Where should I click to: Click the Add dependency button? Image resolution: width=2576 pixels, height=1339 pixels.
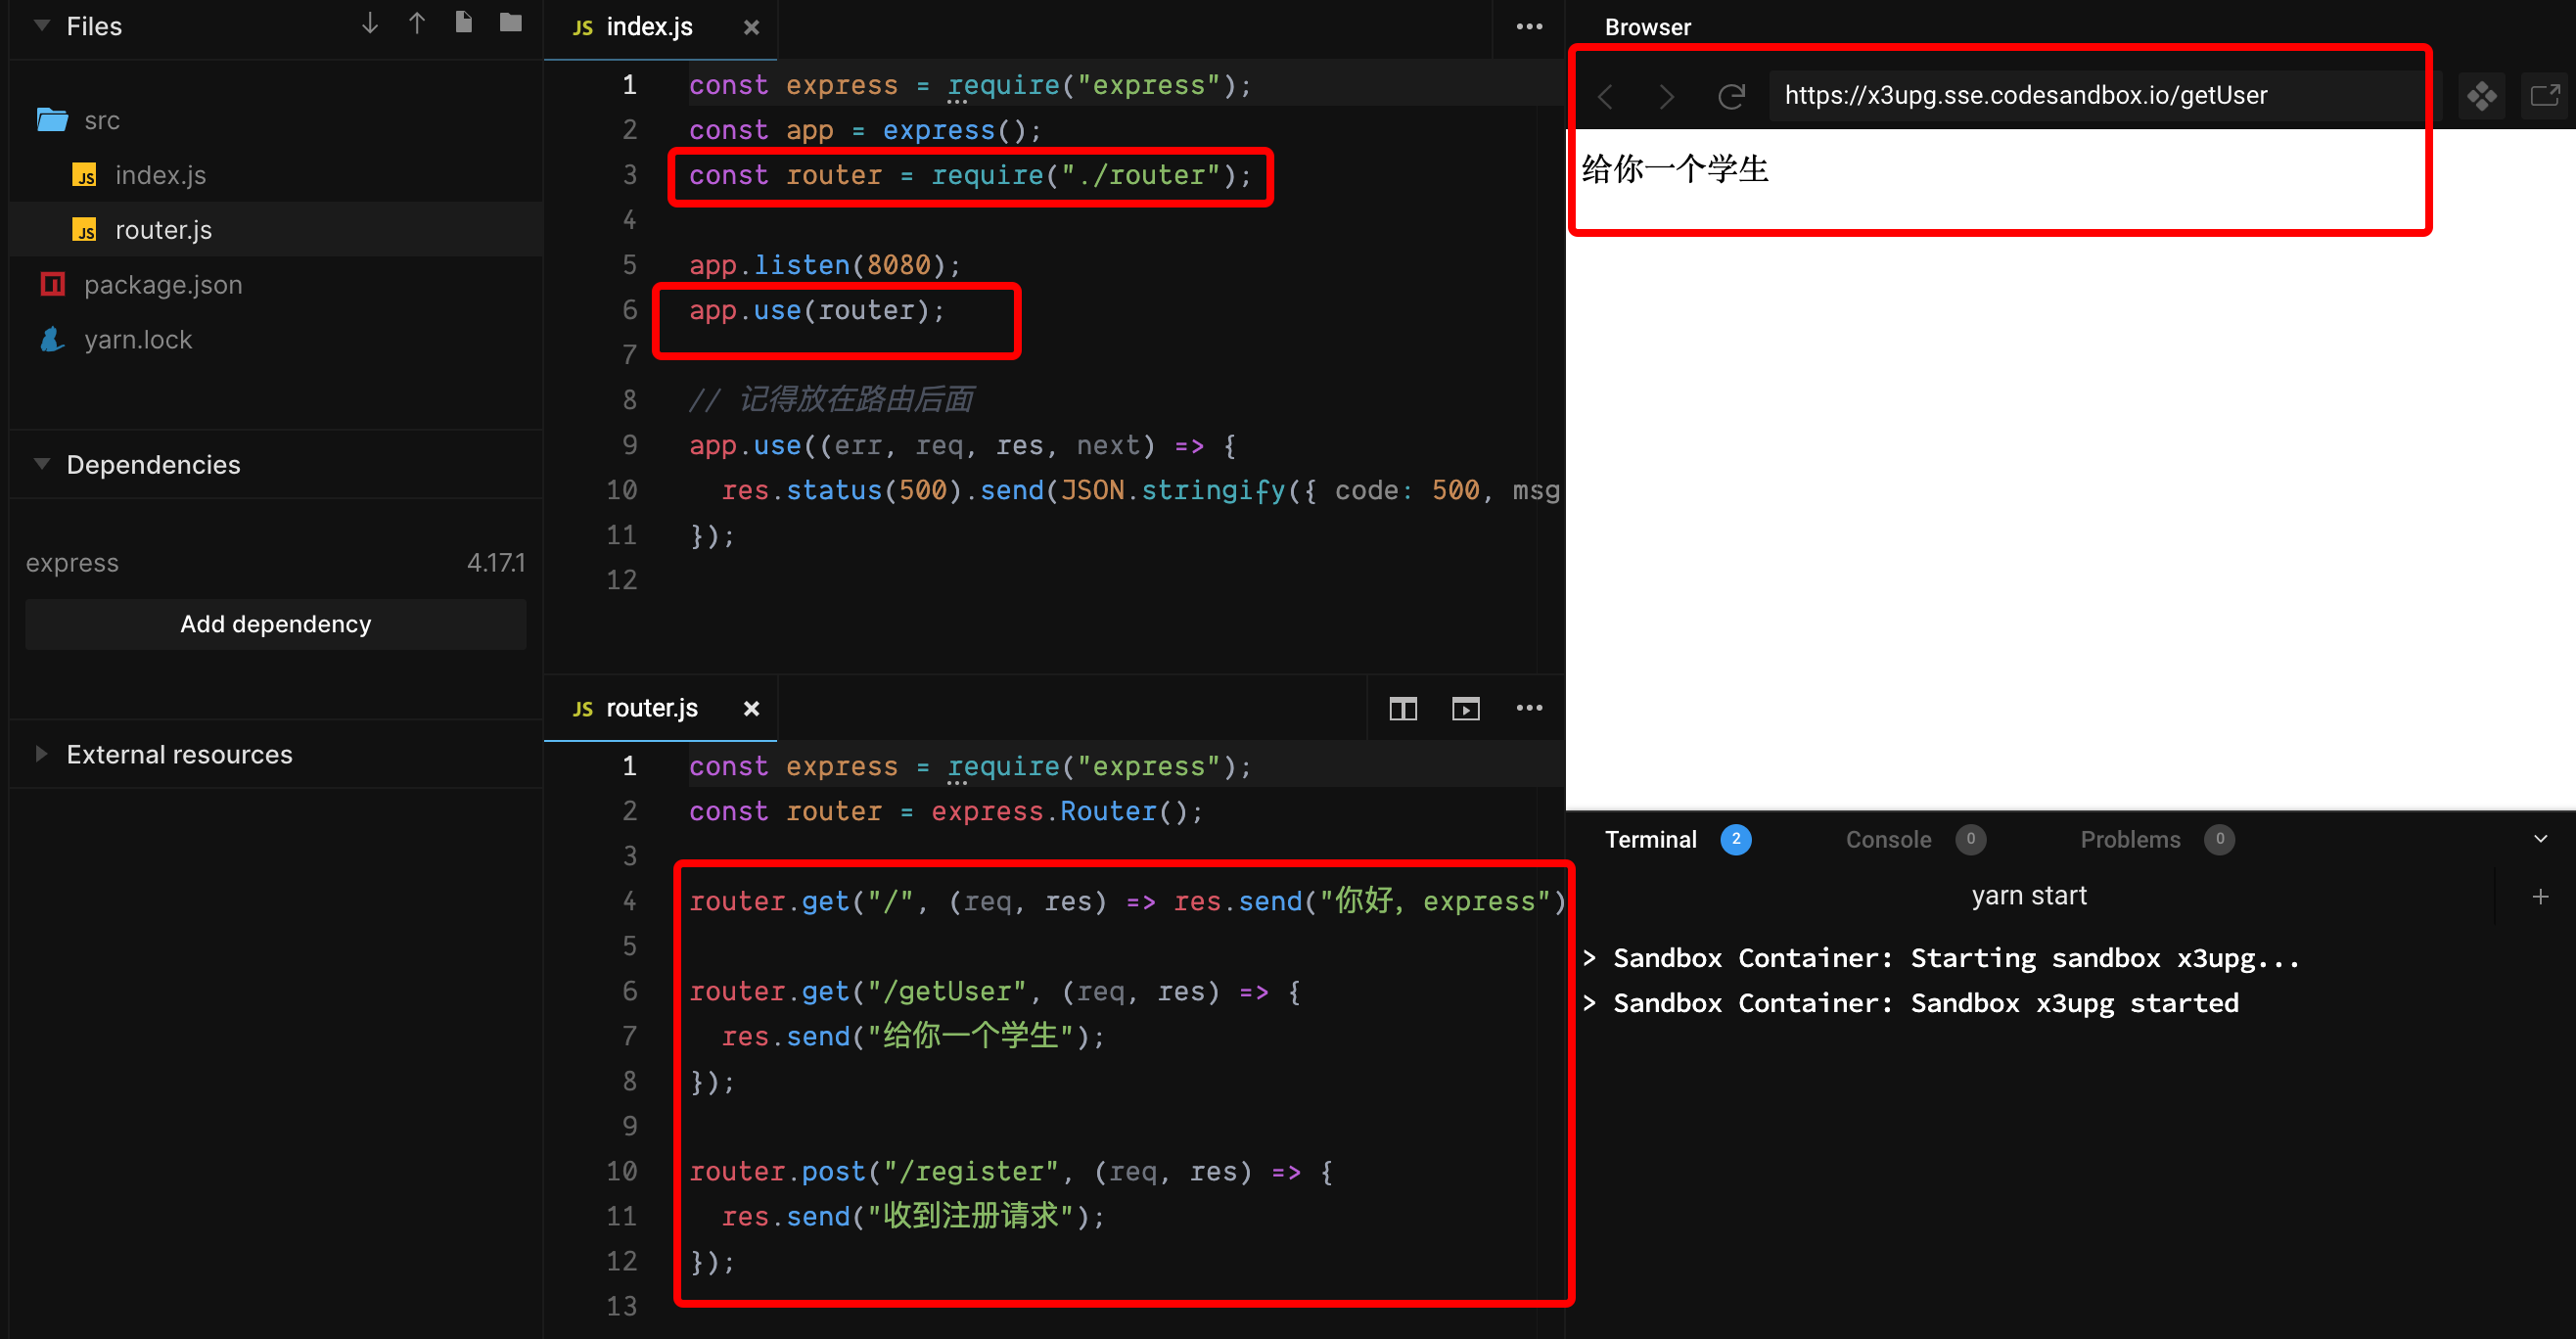tap(278, 622)
